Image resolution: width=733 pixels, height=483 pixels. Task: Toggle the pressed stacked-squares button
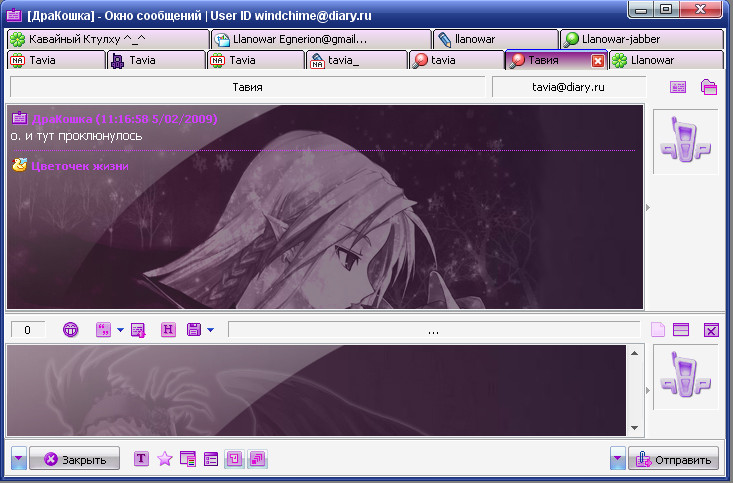point(258,459)
